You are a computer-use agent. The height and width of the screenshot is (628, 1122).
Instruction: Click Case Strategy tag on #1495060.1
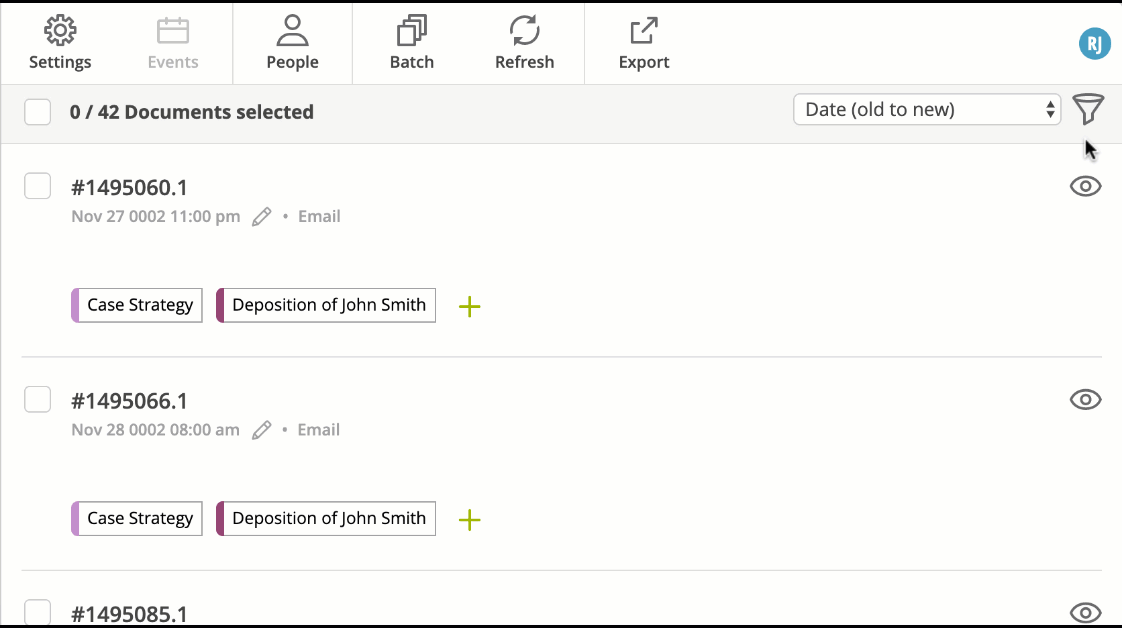click(137, 305)
